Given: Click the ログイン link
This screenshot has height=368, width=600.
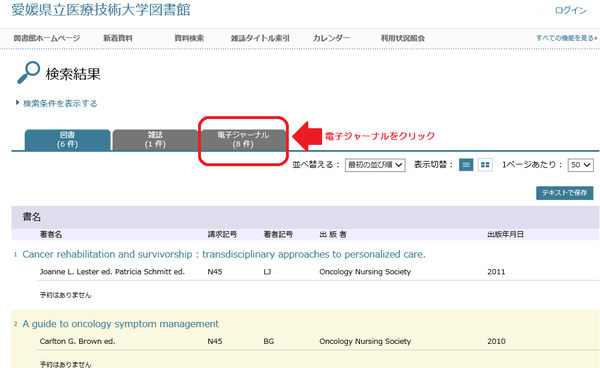Looking at the screenshot, I should click(571, 10).
